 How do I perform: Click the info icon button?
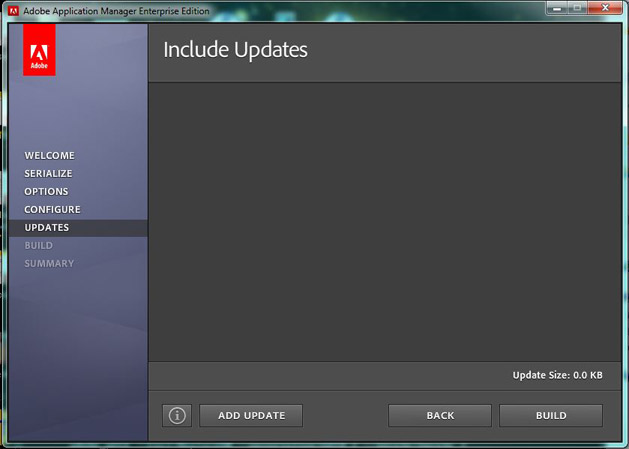tap(177, 415)
